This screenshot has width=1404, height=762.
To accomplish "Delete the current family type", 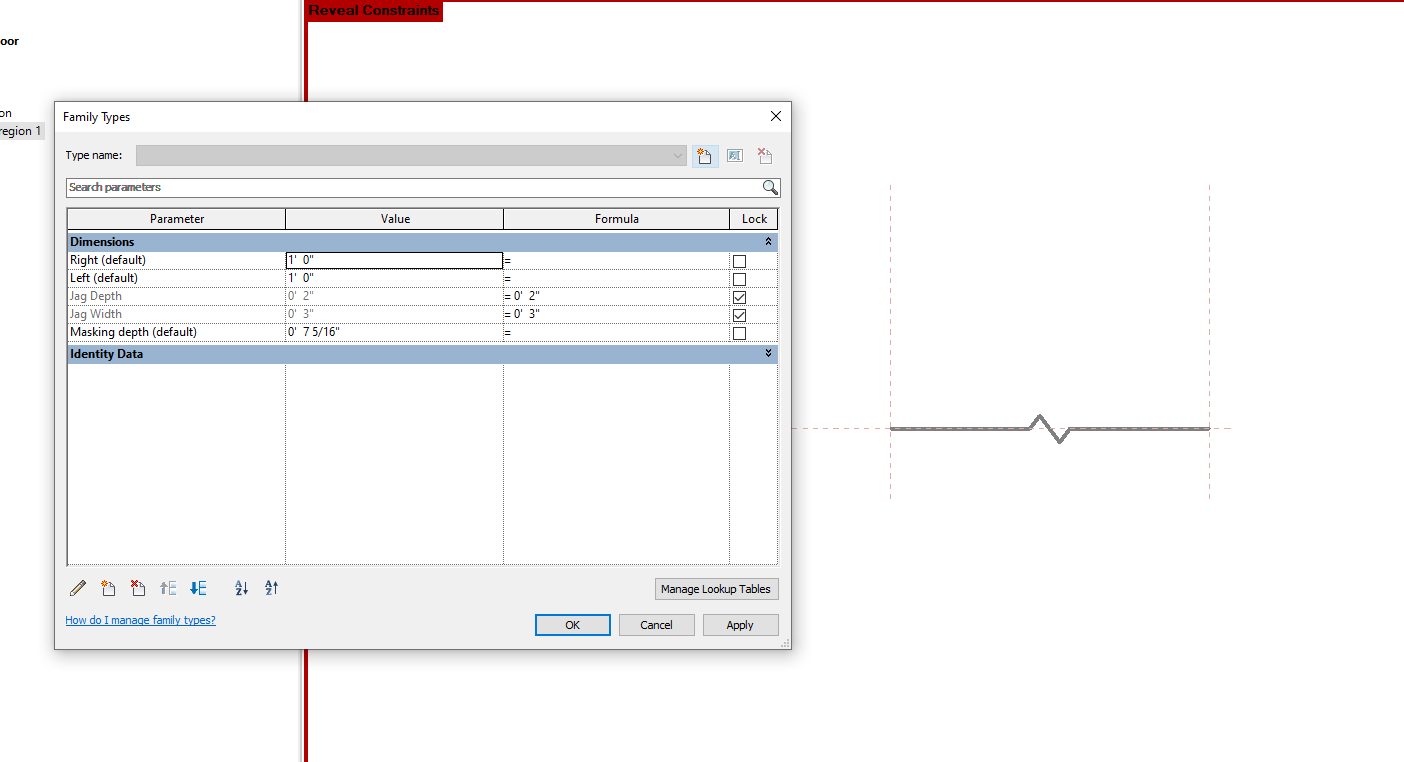I will tap(764, 155).
